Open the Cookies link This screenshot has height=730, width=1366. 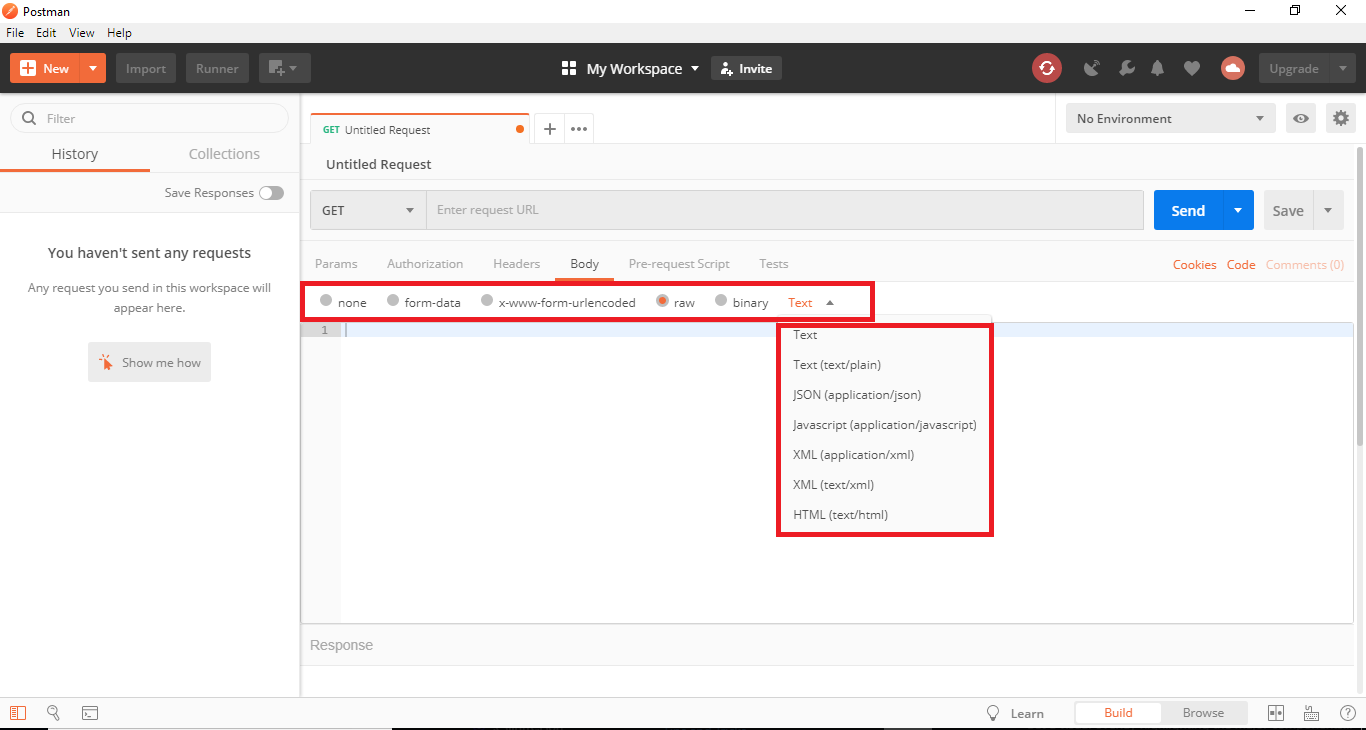(x=1195, y=265)
